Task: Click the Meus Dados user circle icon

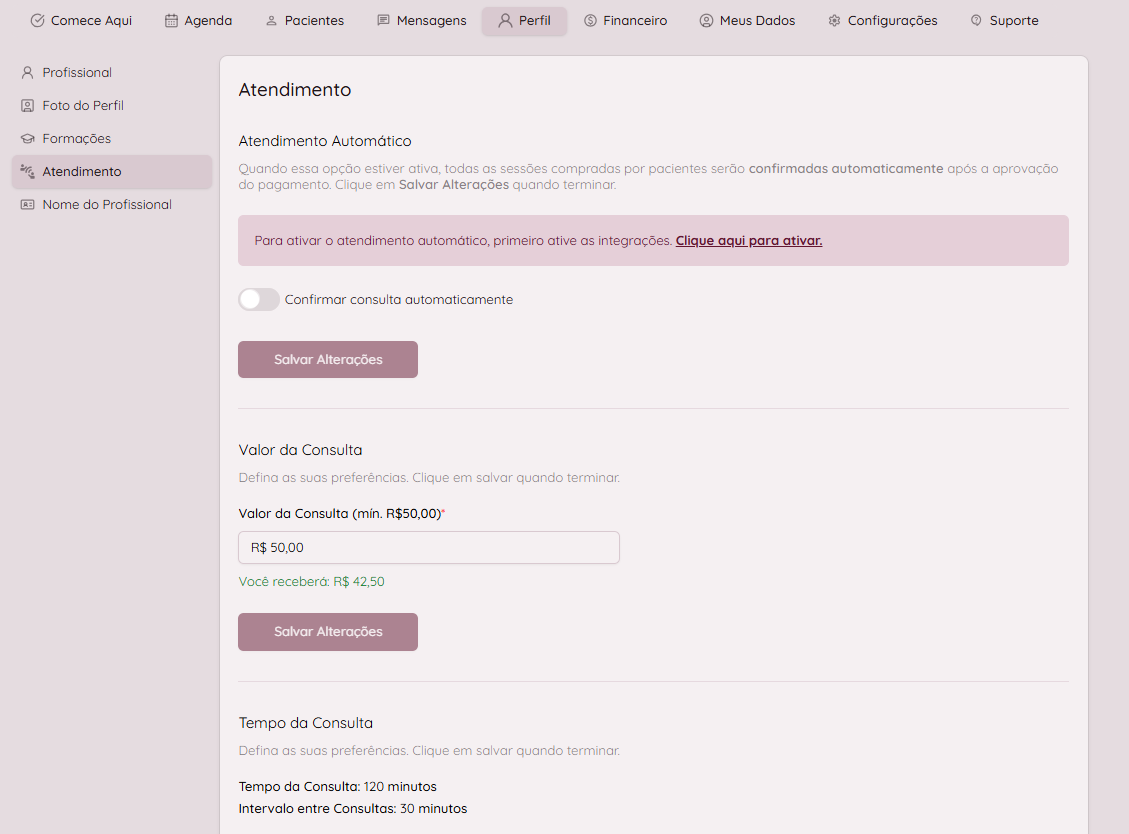Action: [x=706, y=20]
